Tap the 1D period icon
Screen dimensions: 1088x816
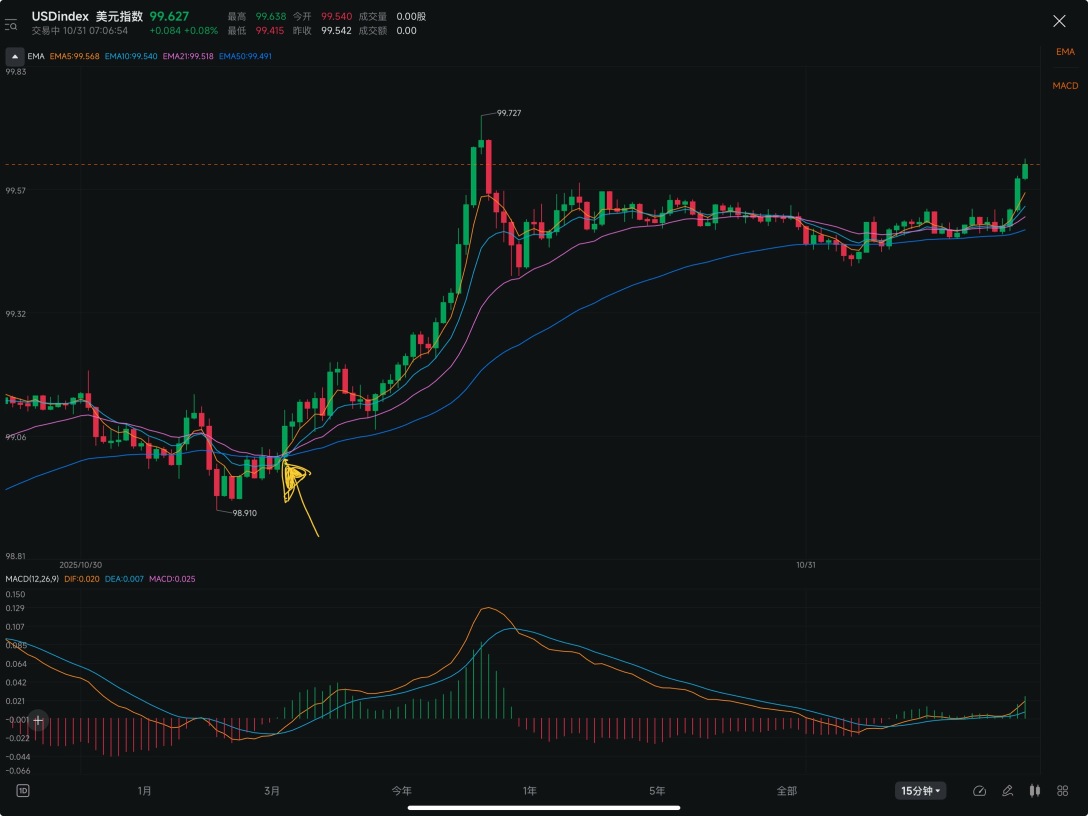click(22, 791)
